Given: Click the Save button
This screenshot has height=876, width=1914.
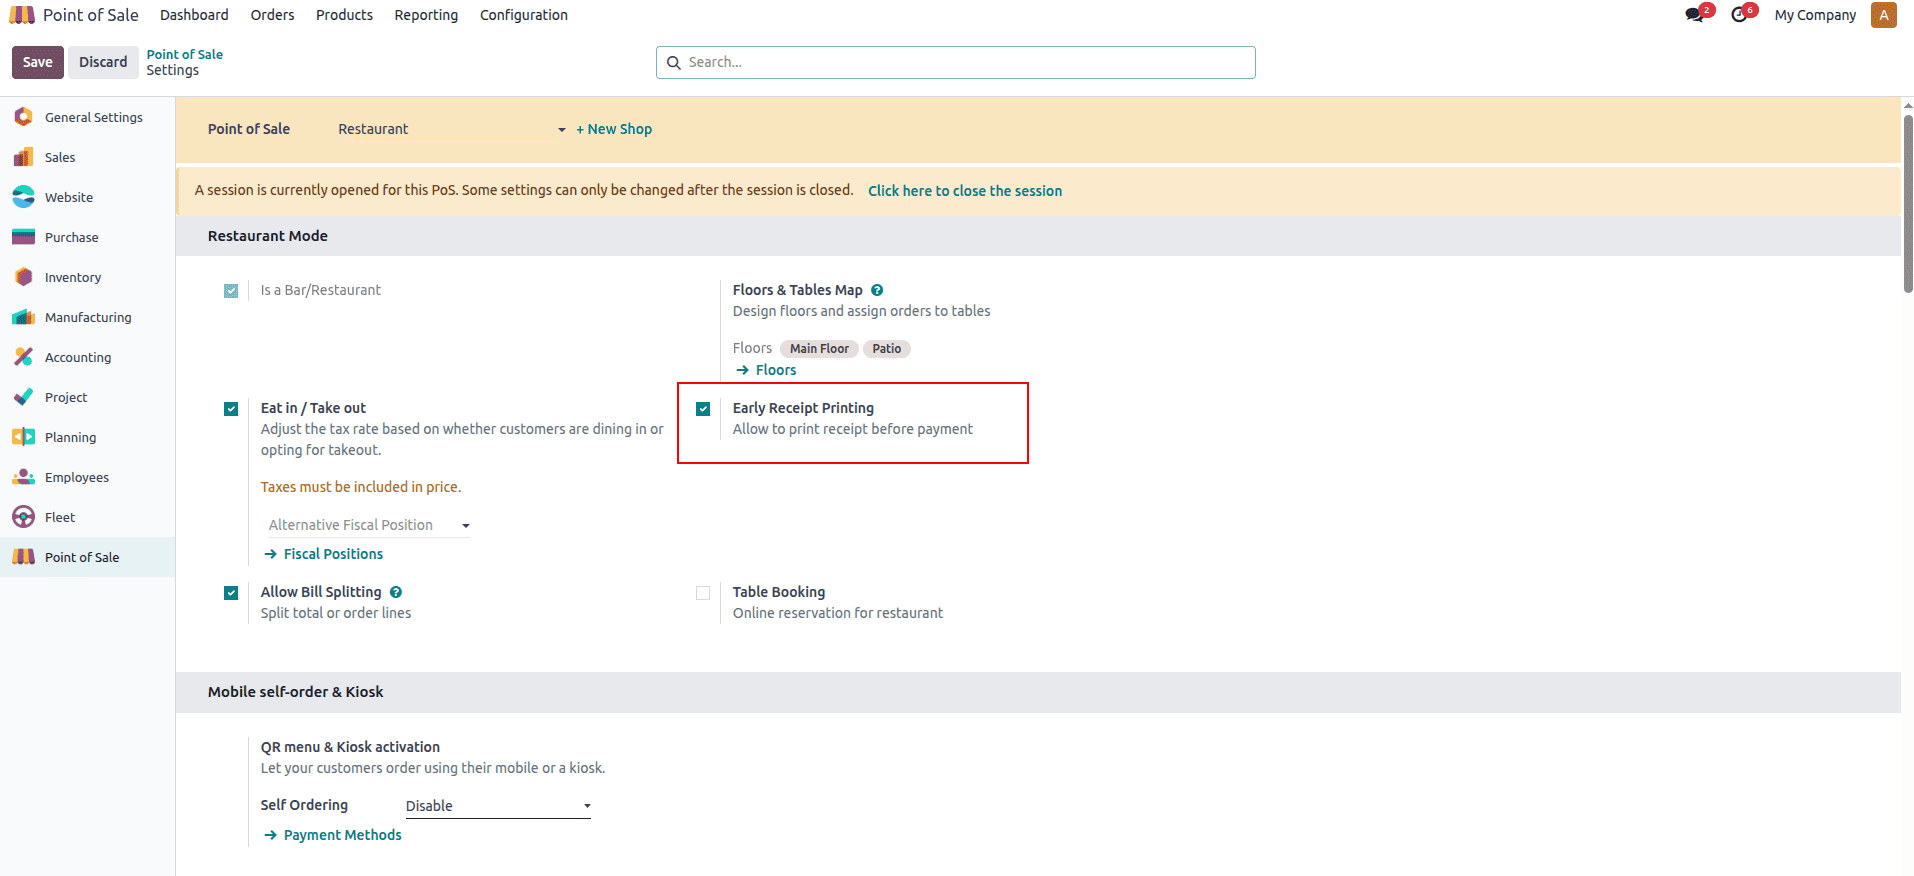Looking at the screenshot, I should click(38, 62).
